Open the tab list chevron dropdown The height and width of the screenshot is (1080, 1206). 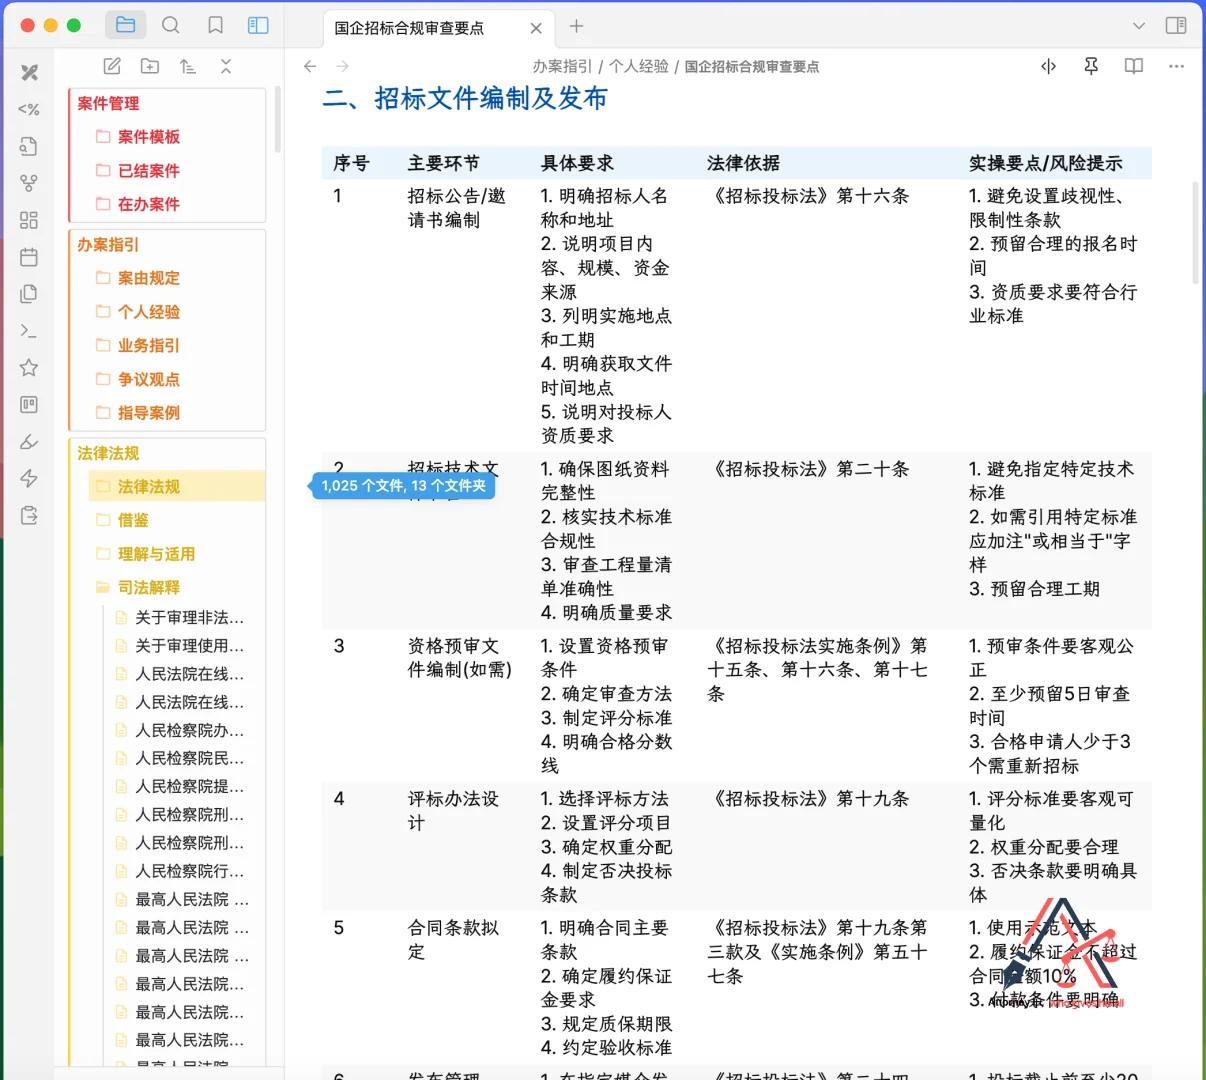click(x=1139, y=27)
